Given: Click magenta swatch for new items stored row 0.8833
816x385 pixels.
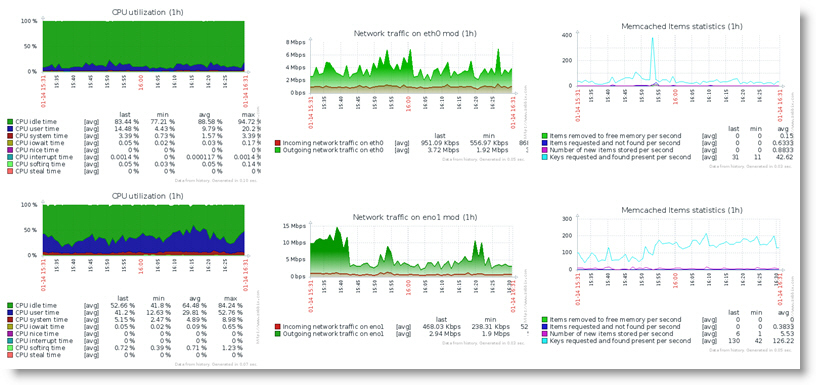Looking at the screenshot, I should coord(545,149).
